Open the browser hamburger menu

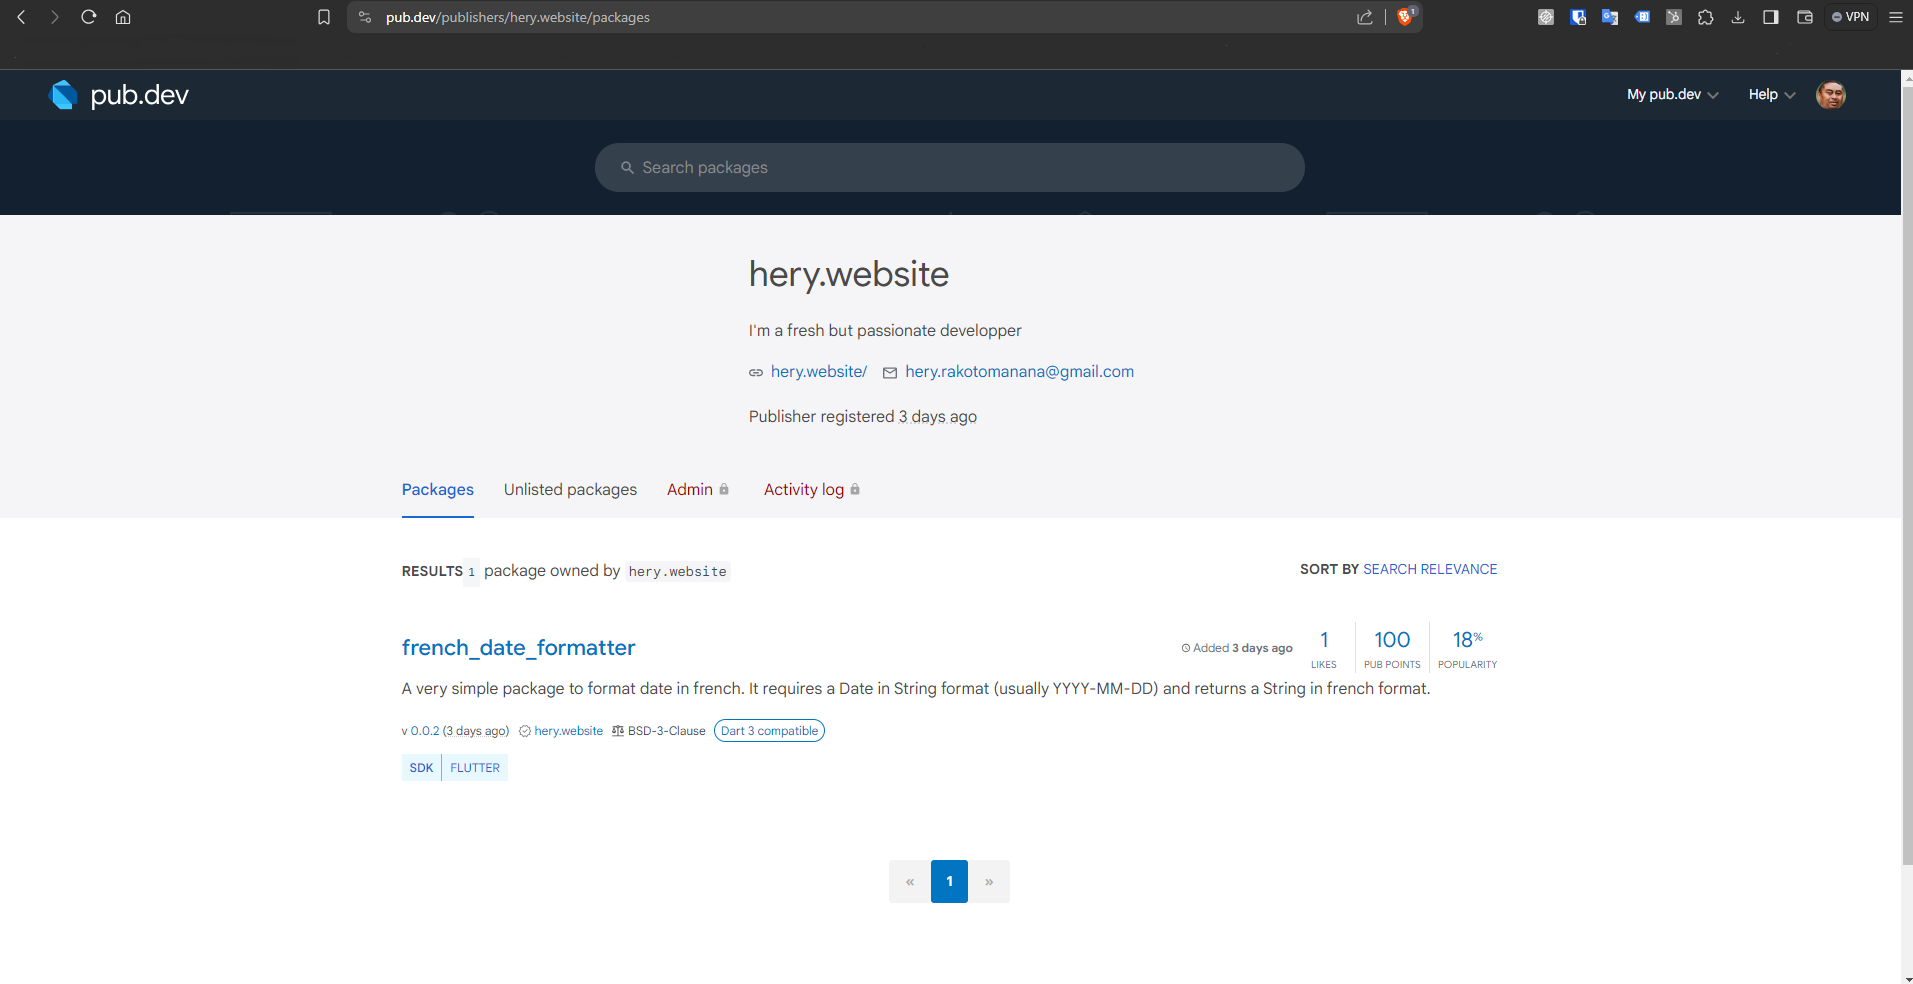pyautogui.click(x=1895, y=17)
